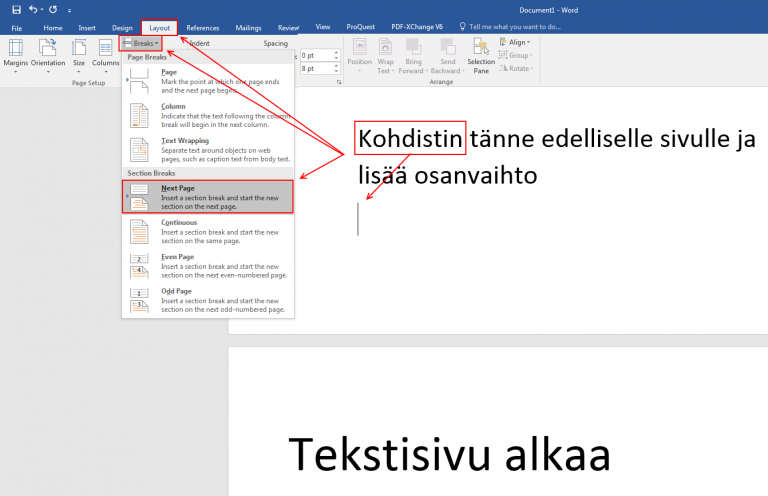The image size is (768, 496).
Task: Expand the Breaks dropdown
Action: (x=140, y=43)
